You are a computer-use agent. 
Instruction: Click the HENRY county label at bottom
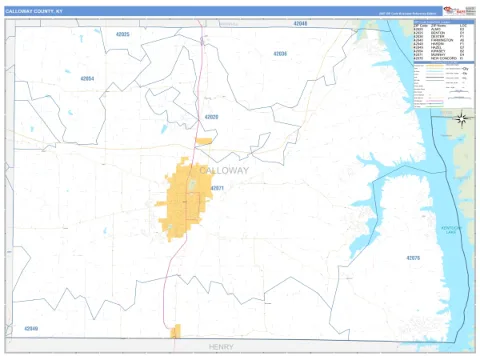point(221,347)
